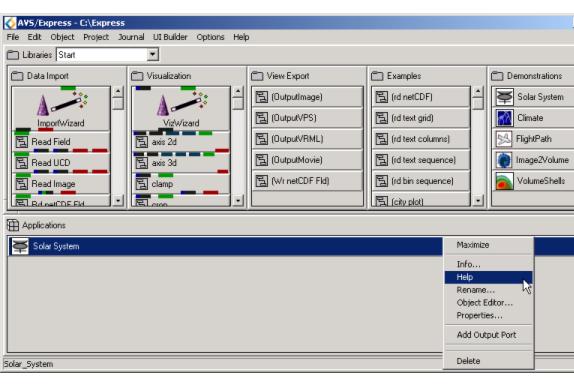574x386 pixels.
Task: Click the FlightPath airplane icon
Action: [x=504, y=139]
